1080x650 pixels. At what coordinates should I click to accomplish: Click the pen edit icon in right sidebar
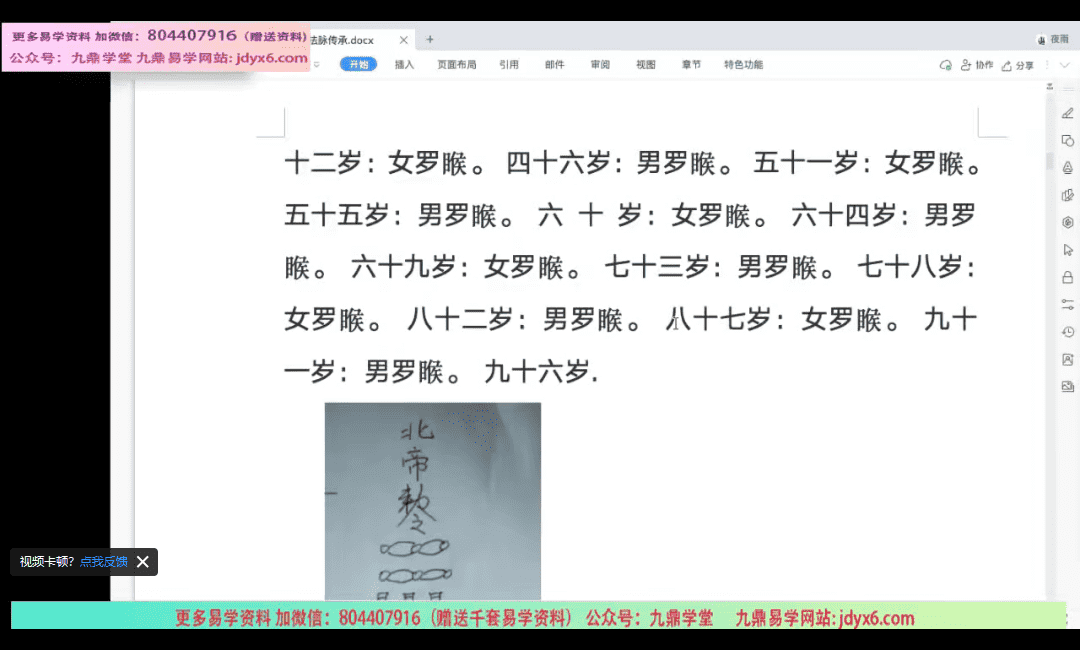click(1067, 114)
